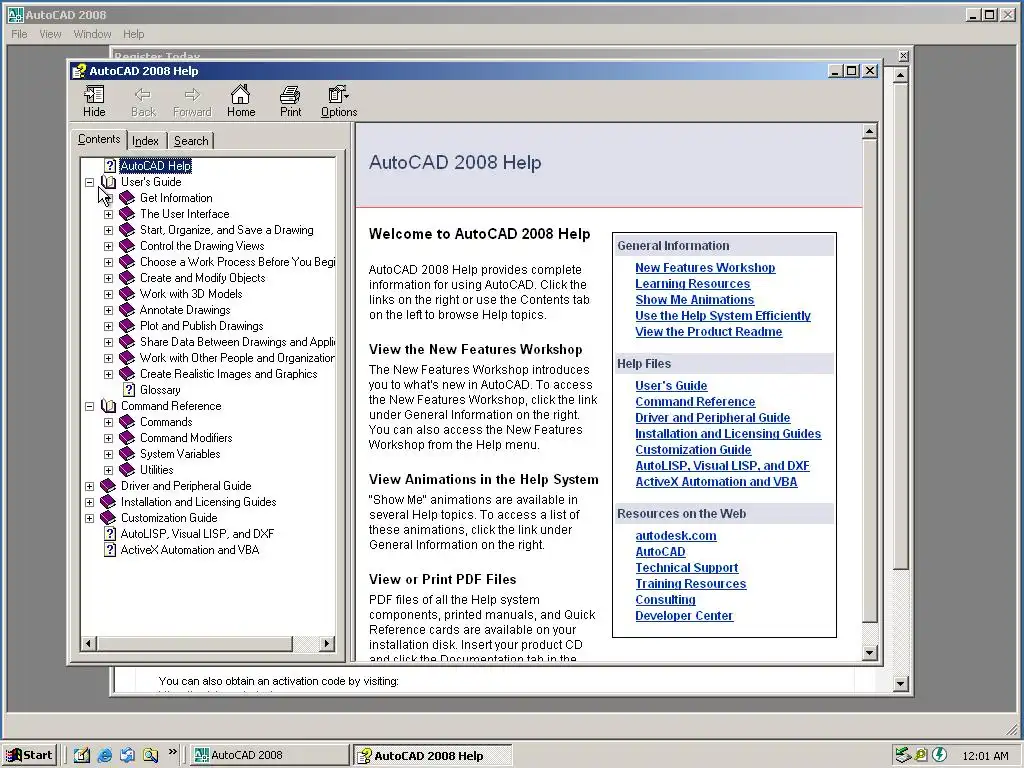Select the Contents tab
Viewport: 1024px width, 768px height.
(99, 139)
